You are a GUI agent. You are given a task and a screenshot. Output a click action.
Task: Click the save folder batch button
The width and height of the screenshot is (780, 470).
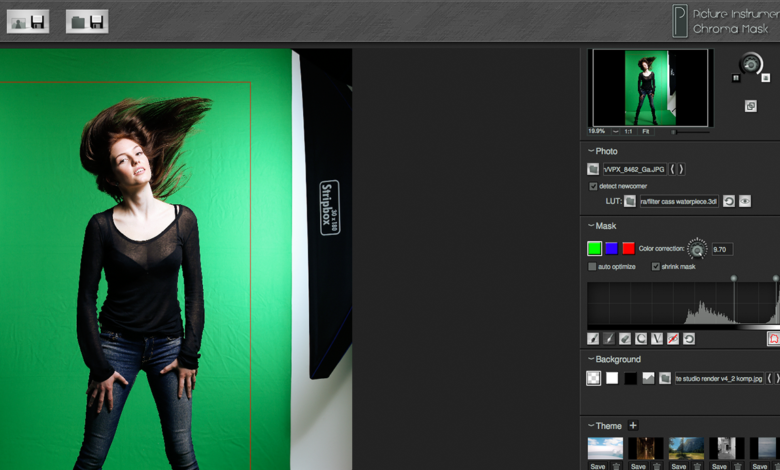[x=87, y=21]
